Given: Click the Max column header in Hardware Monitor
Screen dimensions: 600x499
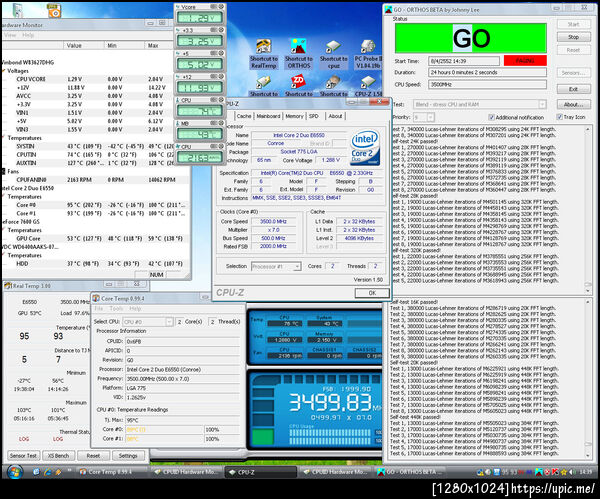Looking at the screenshot, I should (x=159, y=45).
